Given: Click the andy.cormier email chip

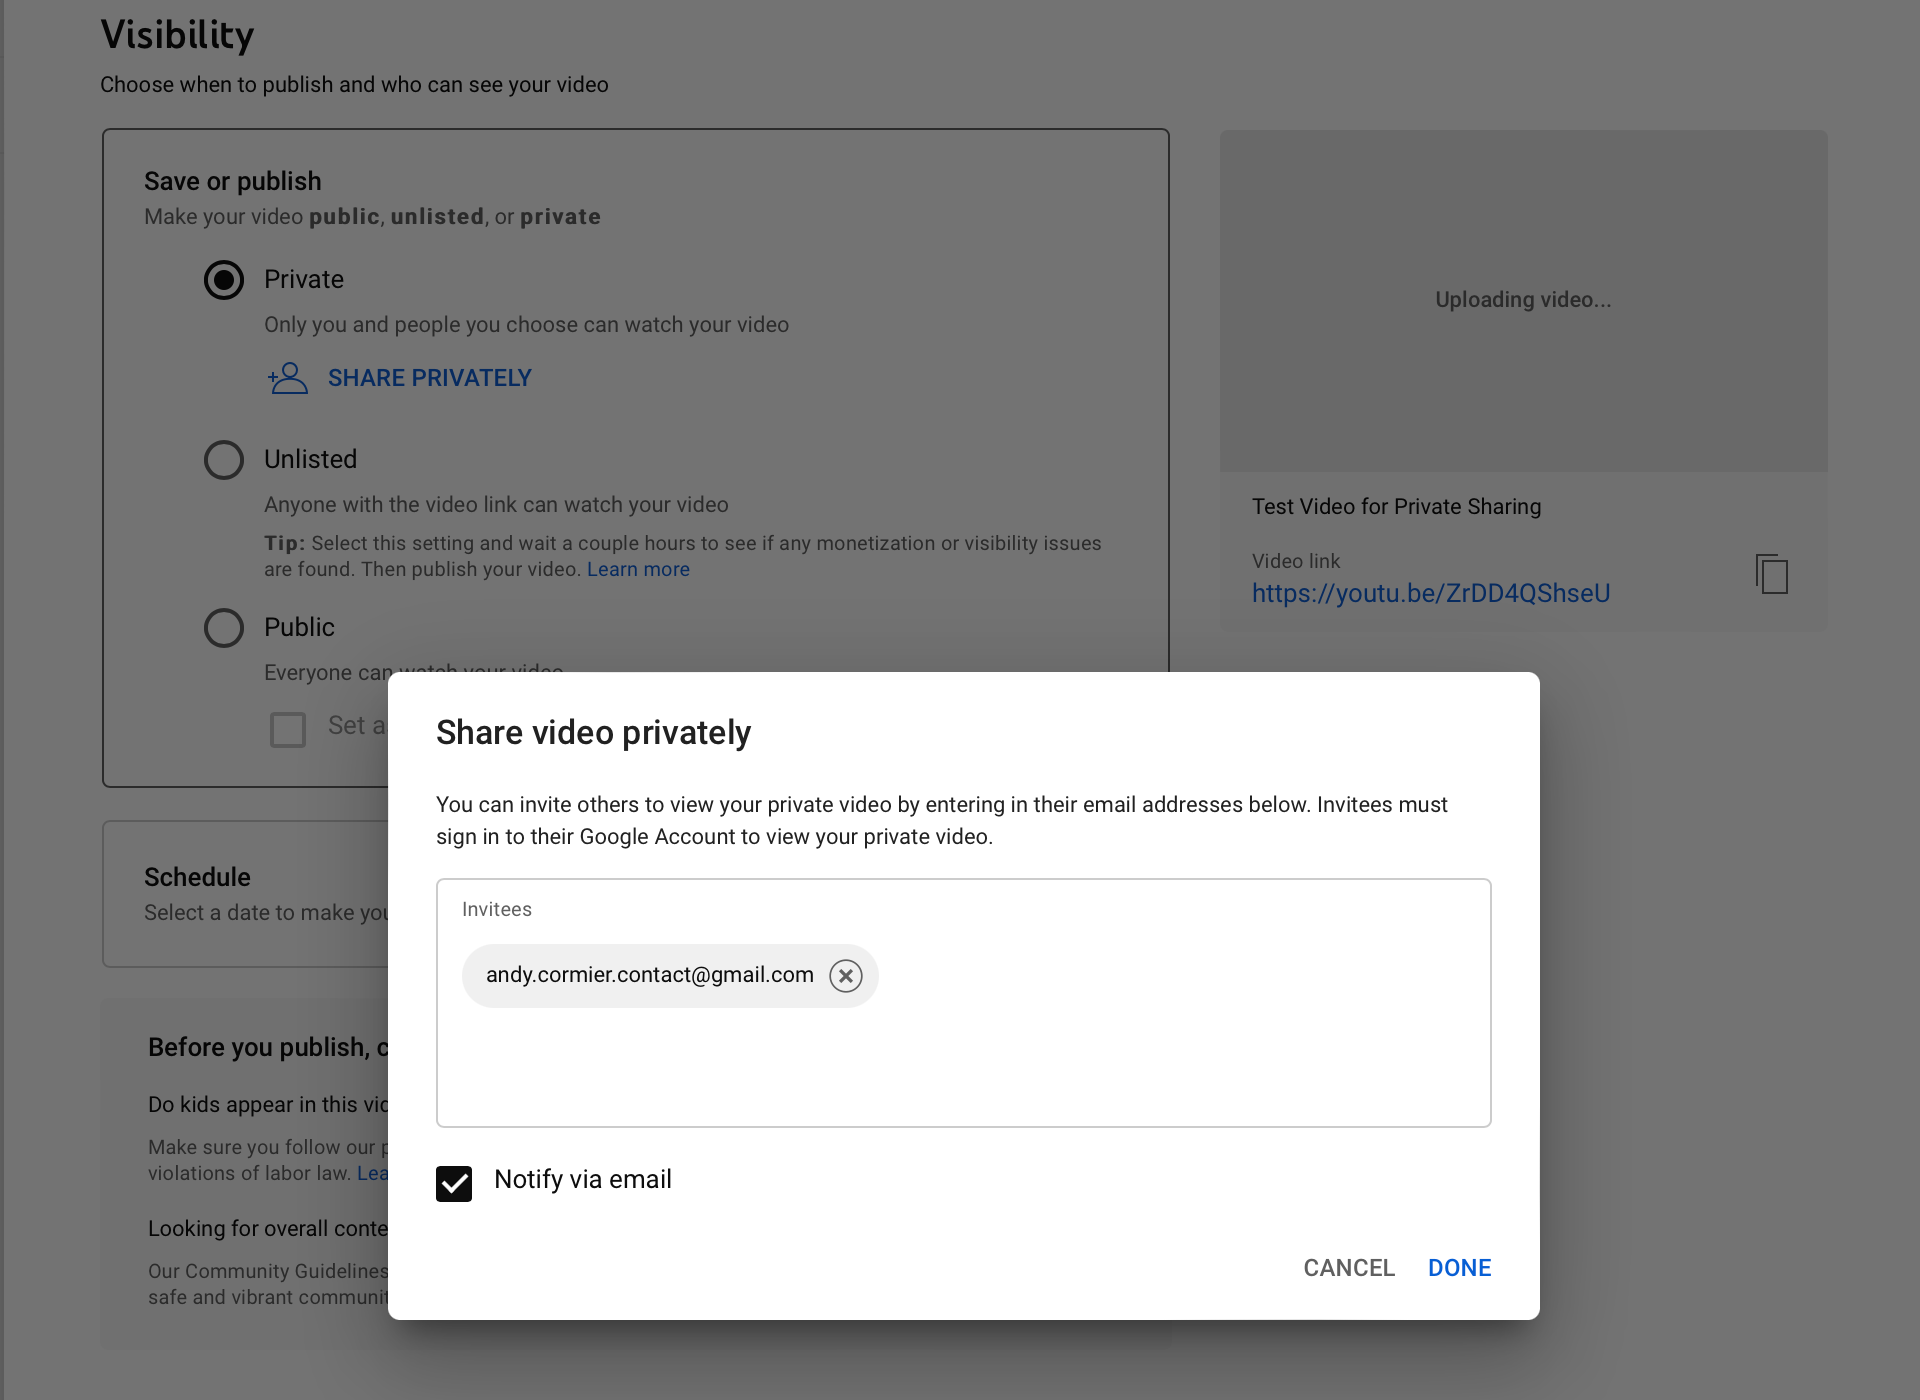Looking at the screenshot, I should coord(648,975).
